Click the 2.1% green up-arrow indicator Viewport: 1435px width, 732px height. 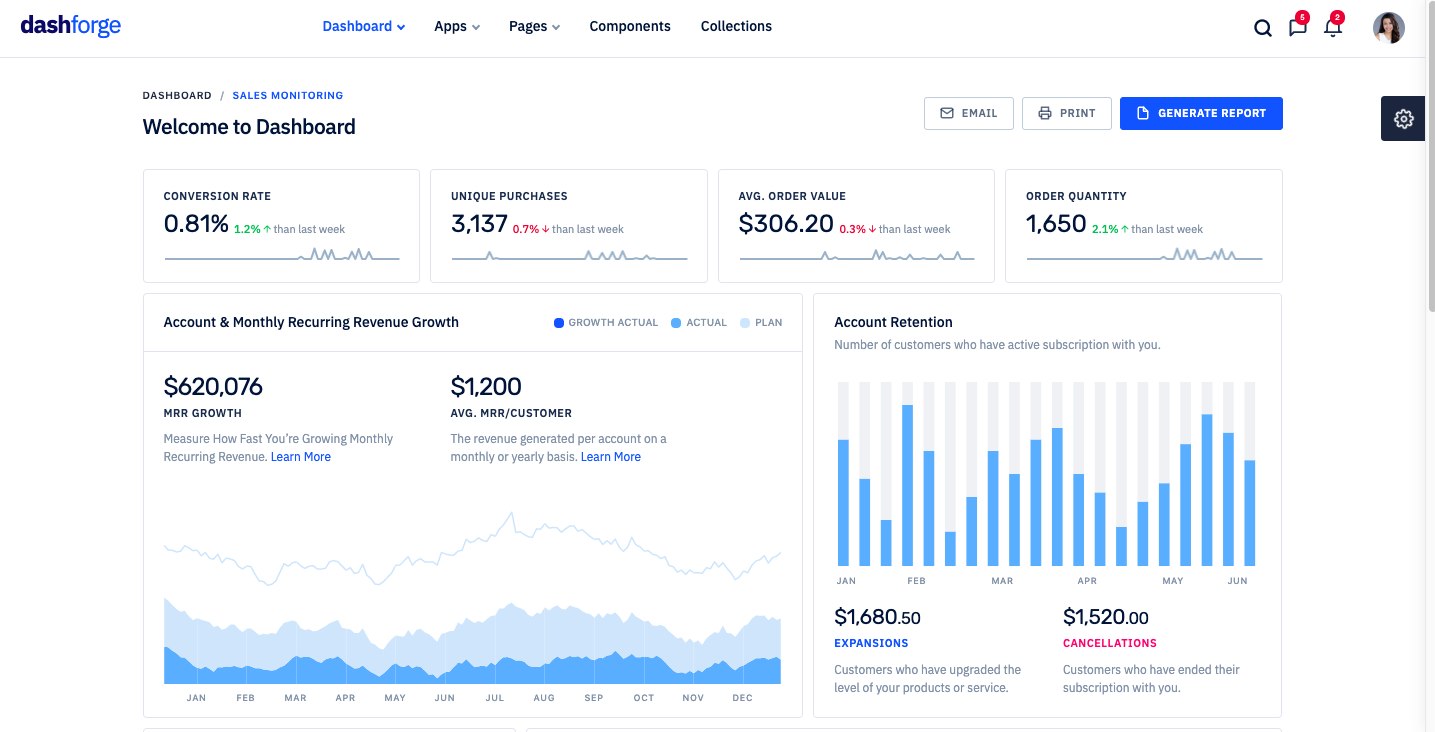click(x=1110, y=229)
